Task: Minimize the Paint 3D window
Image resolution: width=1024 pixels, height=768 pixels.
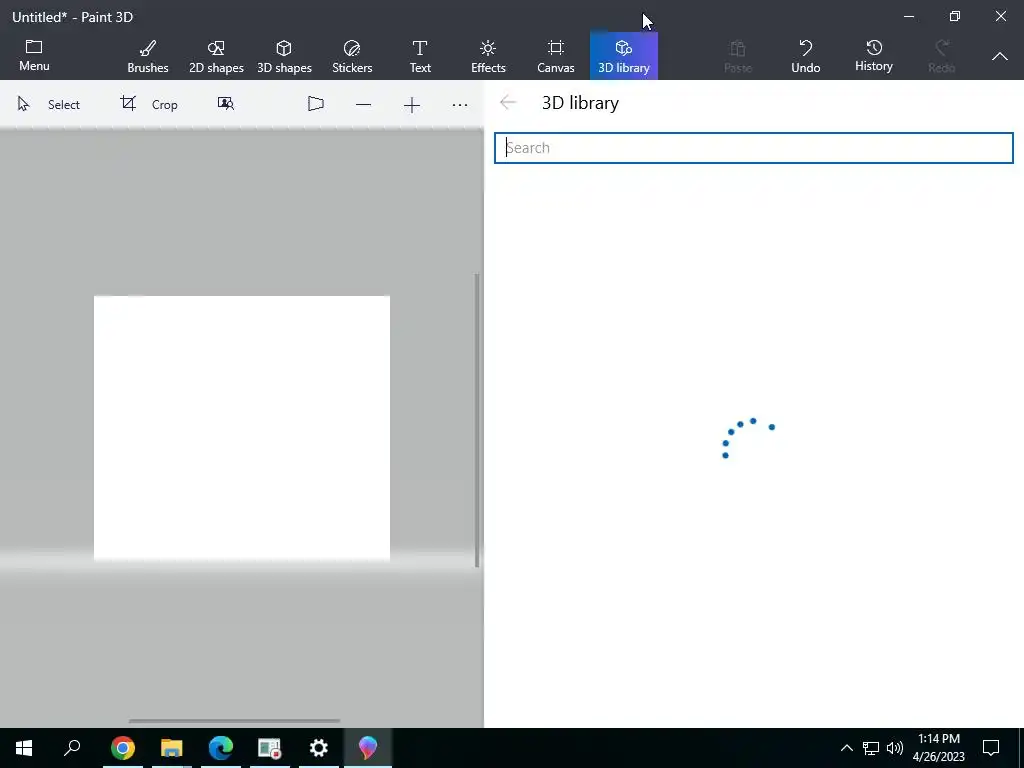Action: pos(909,16)
